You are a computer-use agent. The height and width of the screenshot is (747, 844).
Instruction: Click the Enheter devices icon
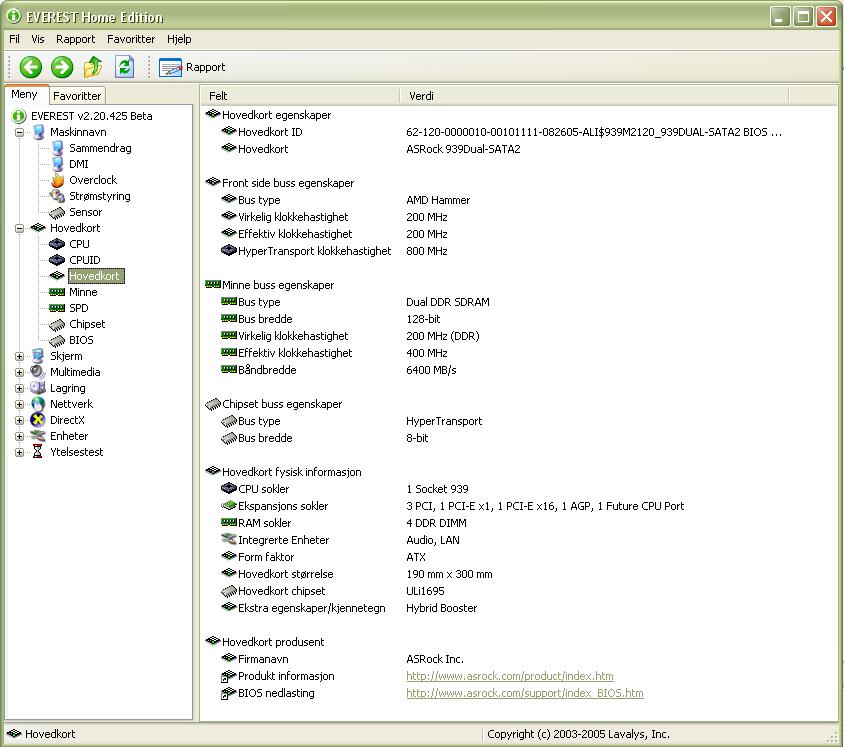(x=38, y=436)
